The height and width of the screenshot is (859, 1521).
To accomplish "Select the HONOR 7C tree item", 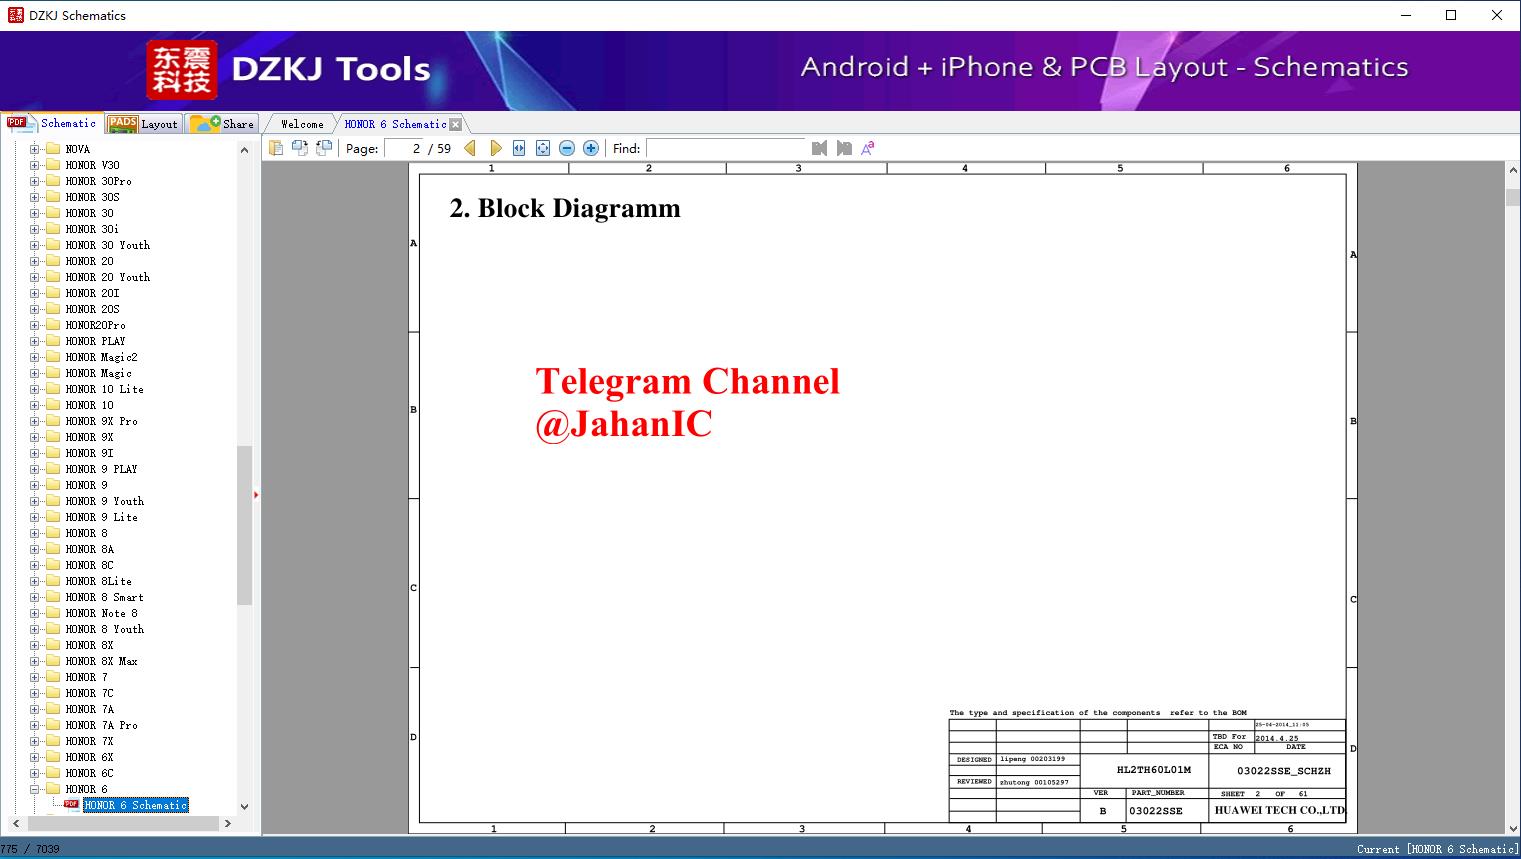I will (89, 693).
